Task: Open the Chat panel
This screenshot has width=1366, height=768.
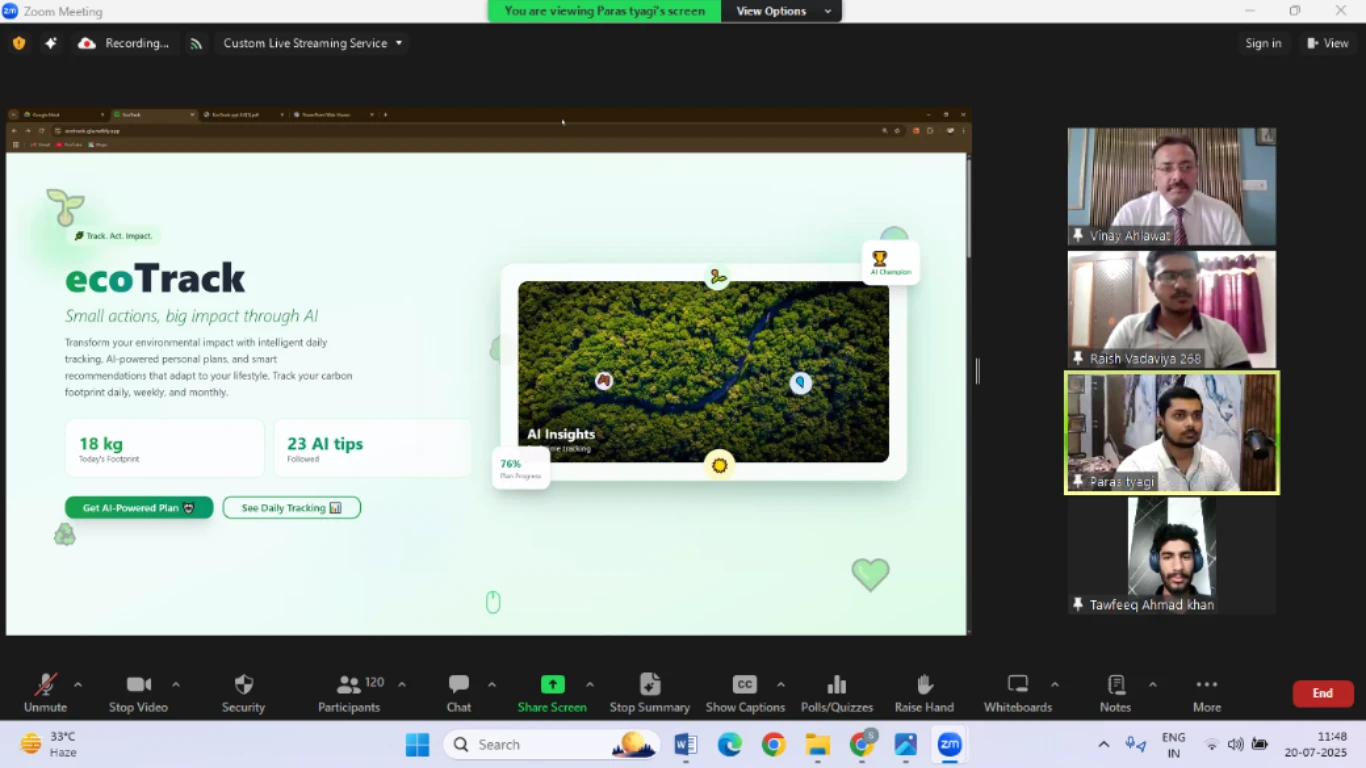Action: pyautogui.click(x=459, y=685)
